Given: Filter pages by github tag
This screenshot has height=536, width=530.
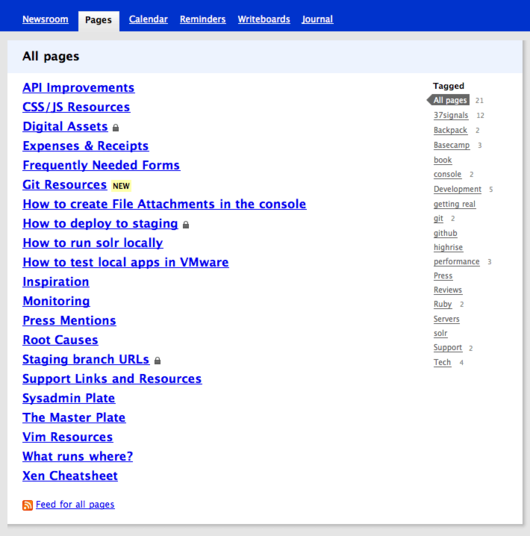Looking at the screenshot, I should (x=445, y=233).
